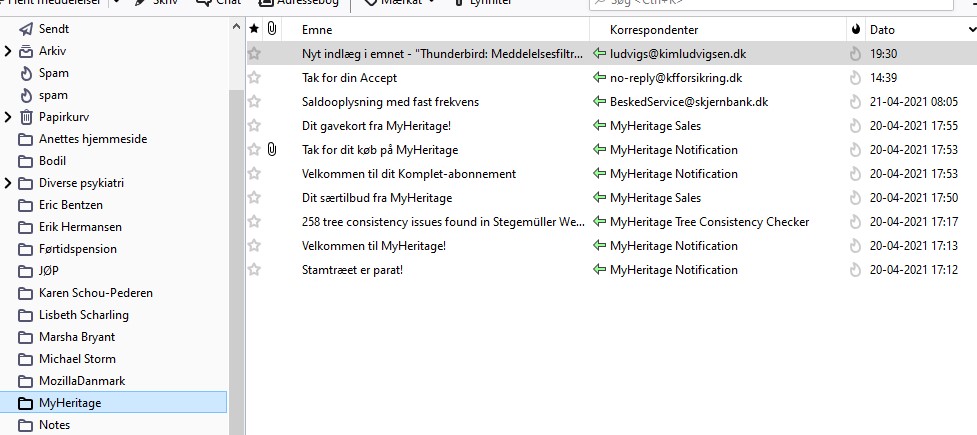Star the 'Dit gavekort fra MyHeritage!' message
The width and height of the screenshot is (977, 435).
coord(254,126)
